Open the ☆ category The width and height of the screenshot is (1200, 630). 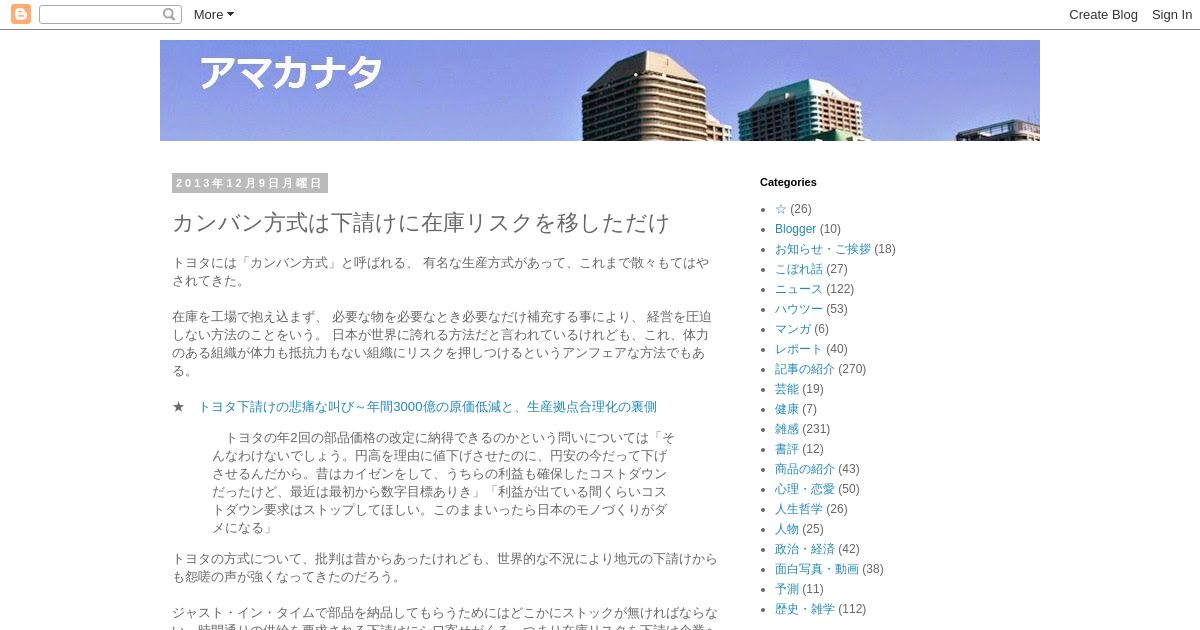[x=781, y=209]
